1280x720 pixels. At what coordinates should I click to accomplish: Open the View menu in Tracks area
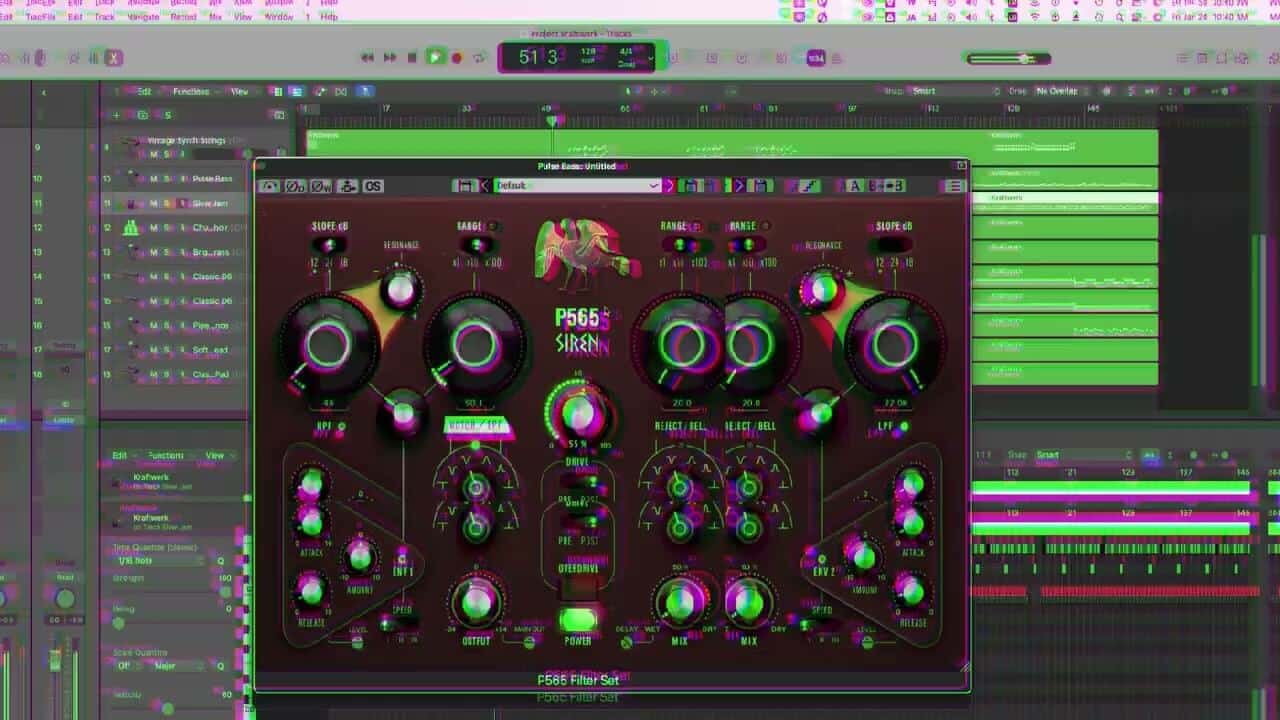coord(240,91)
